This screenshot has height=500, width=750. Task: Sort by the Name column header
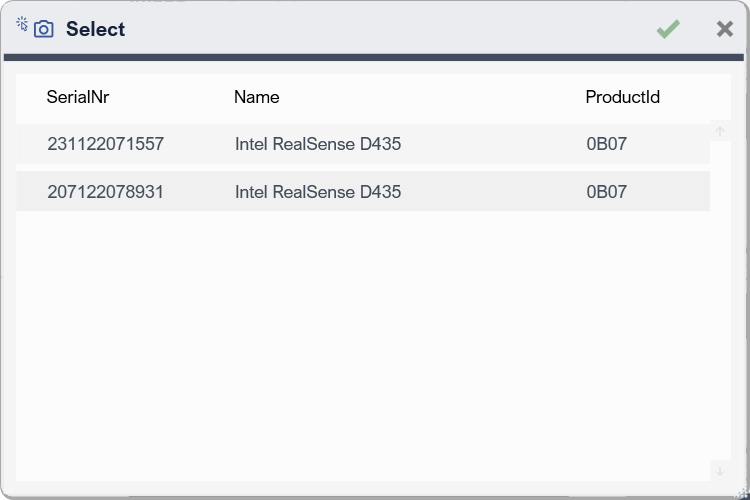[256, 97]
